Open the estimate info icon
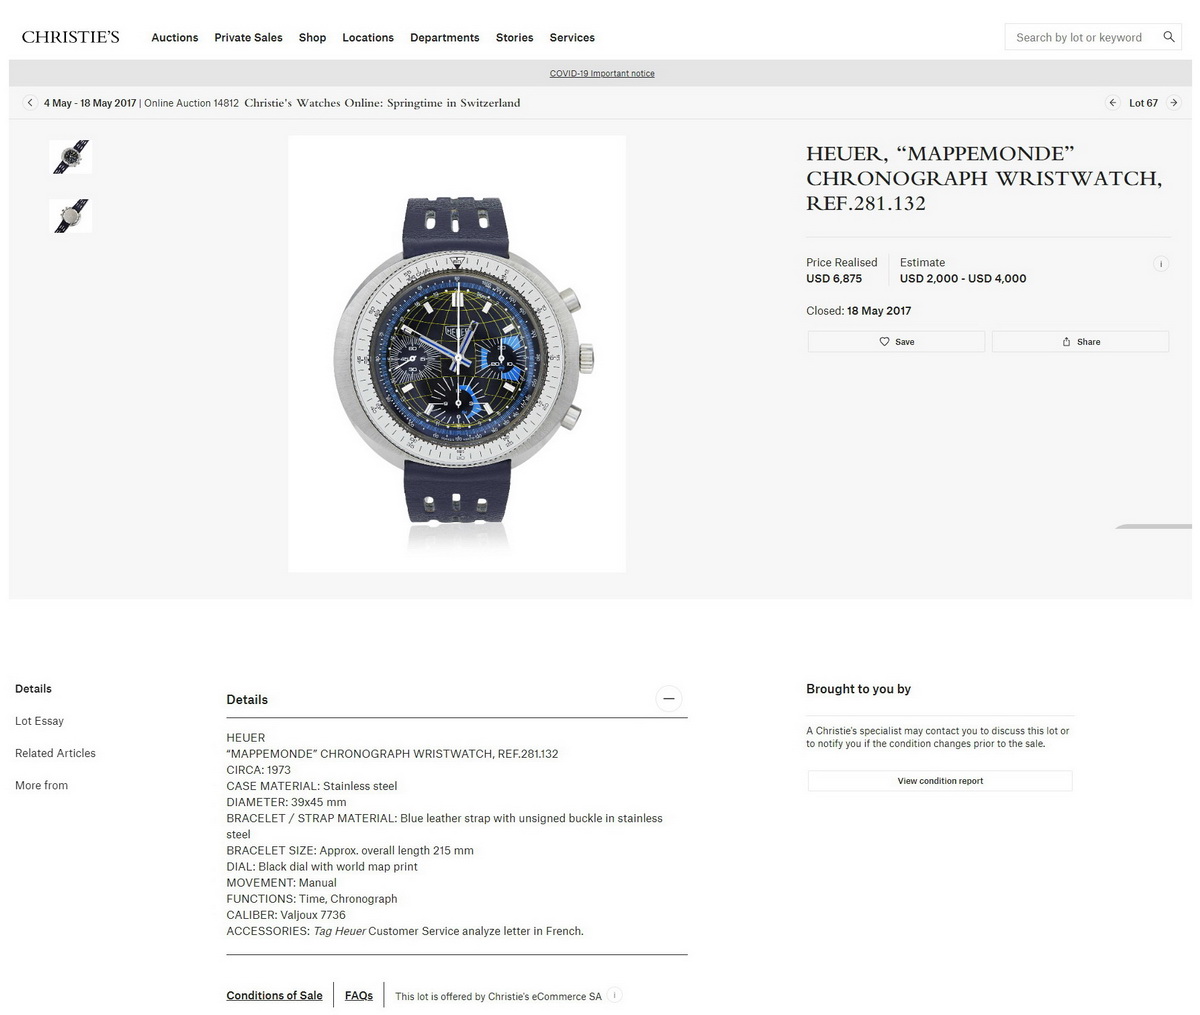Screen dimensions: 1200x1015 (x=1161, y=264)
